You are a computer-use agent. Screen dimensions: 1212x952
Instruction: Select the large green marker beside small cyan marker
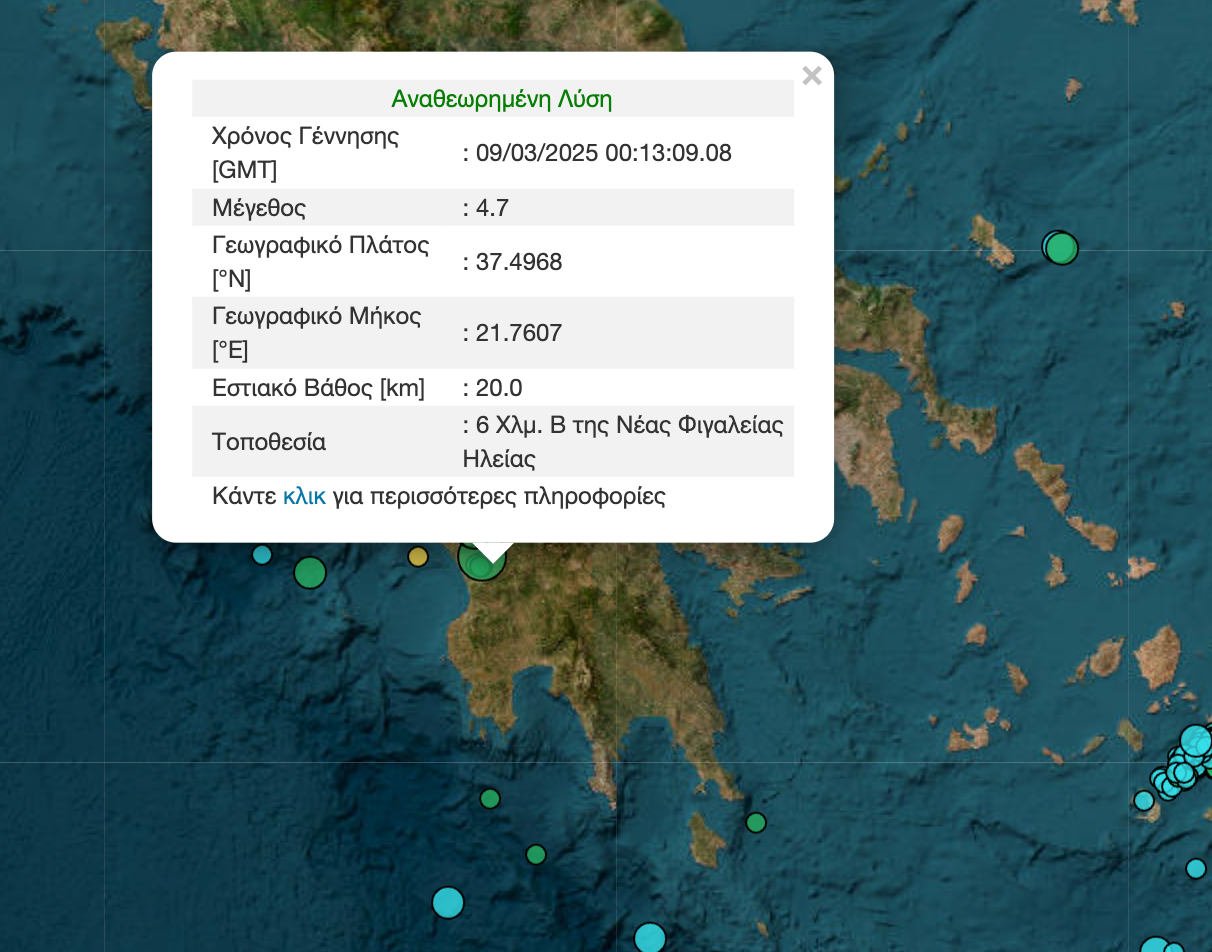(x=310, y=572)
